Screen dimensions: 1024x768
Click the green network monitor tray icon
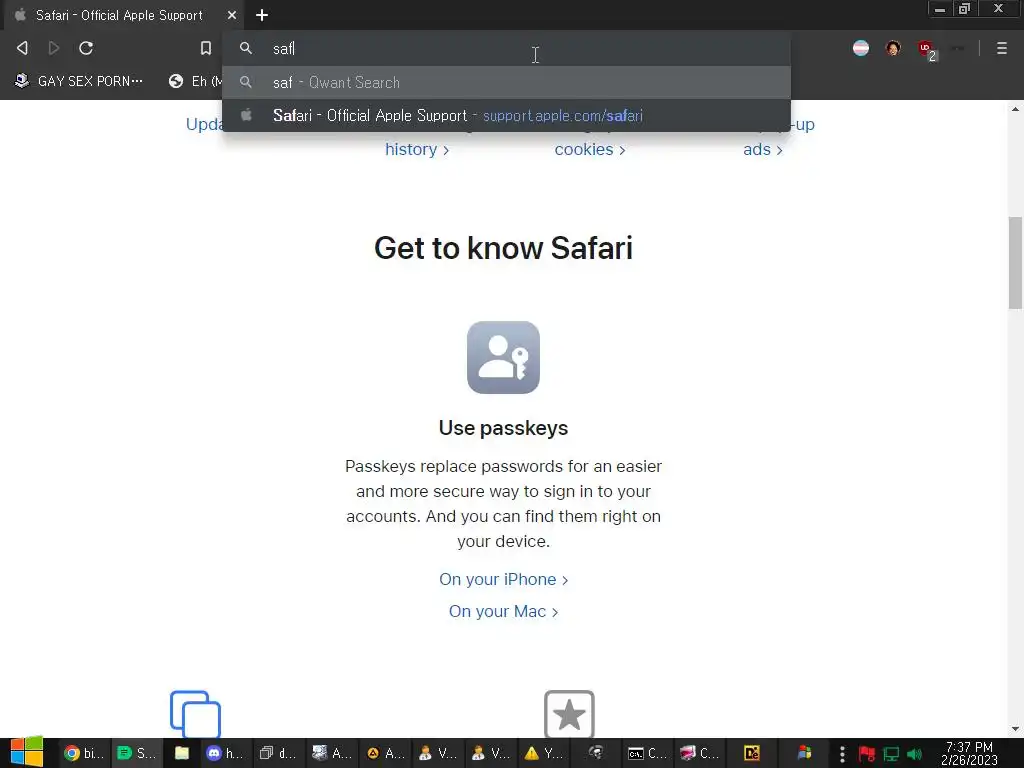tap(891, 754)
